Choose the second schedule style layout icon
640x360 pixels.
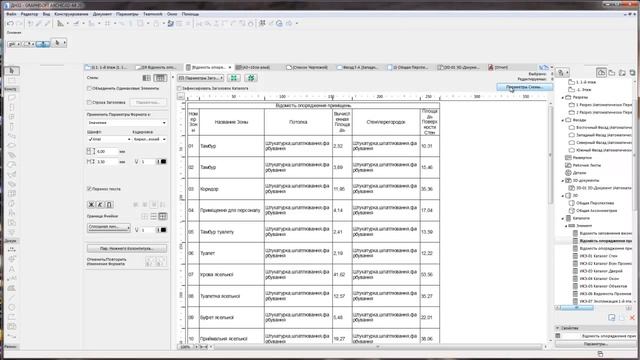click(x=160, y=78)
